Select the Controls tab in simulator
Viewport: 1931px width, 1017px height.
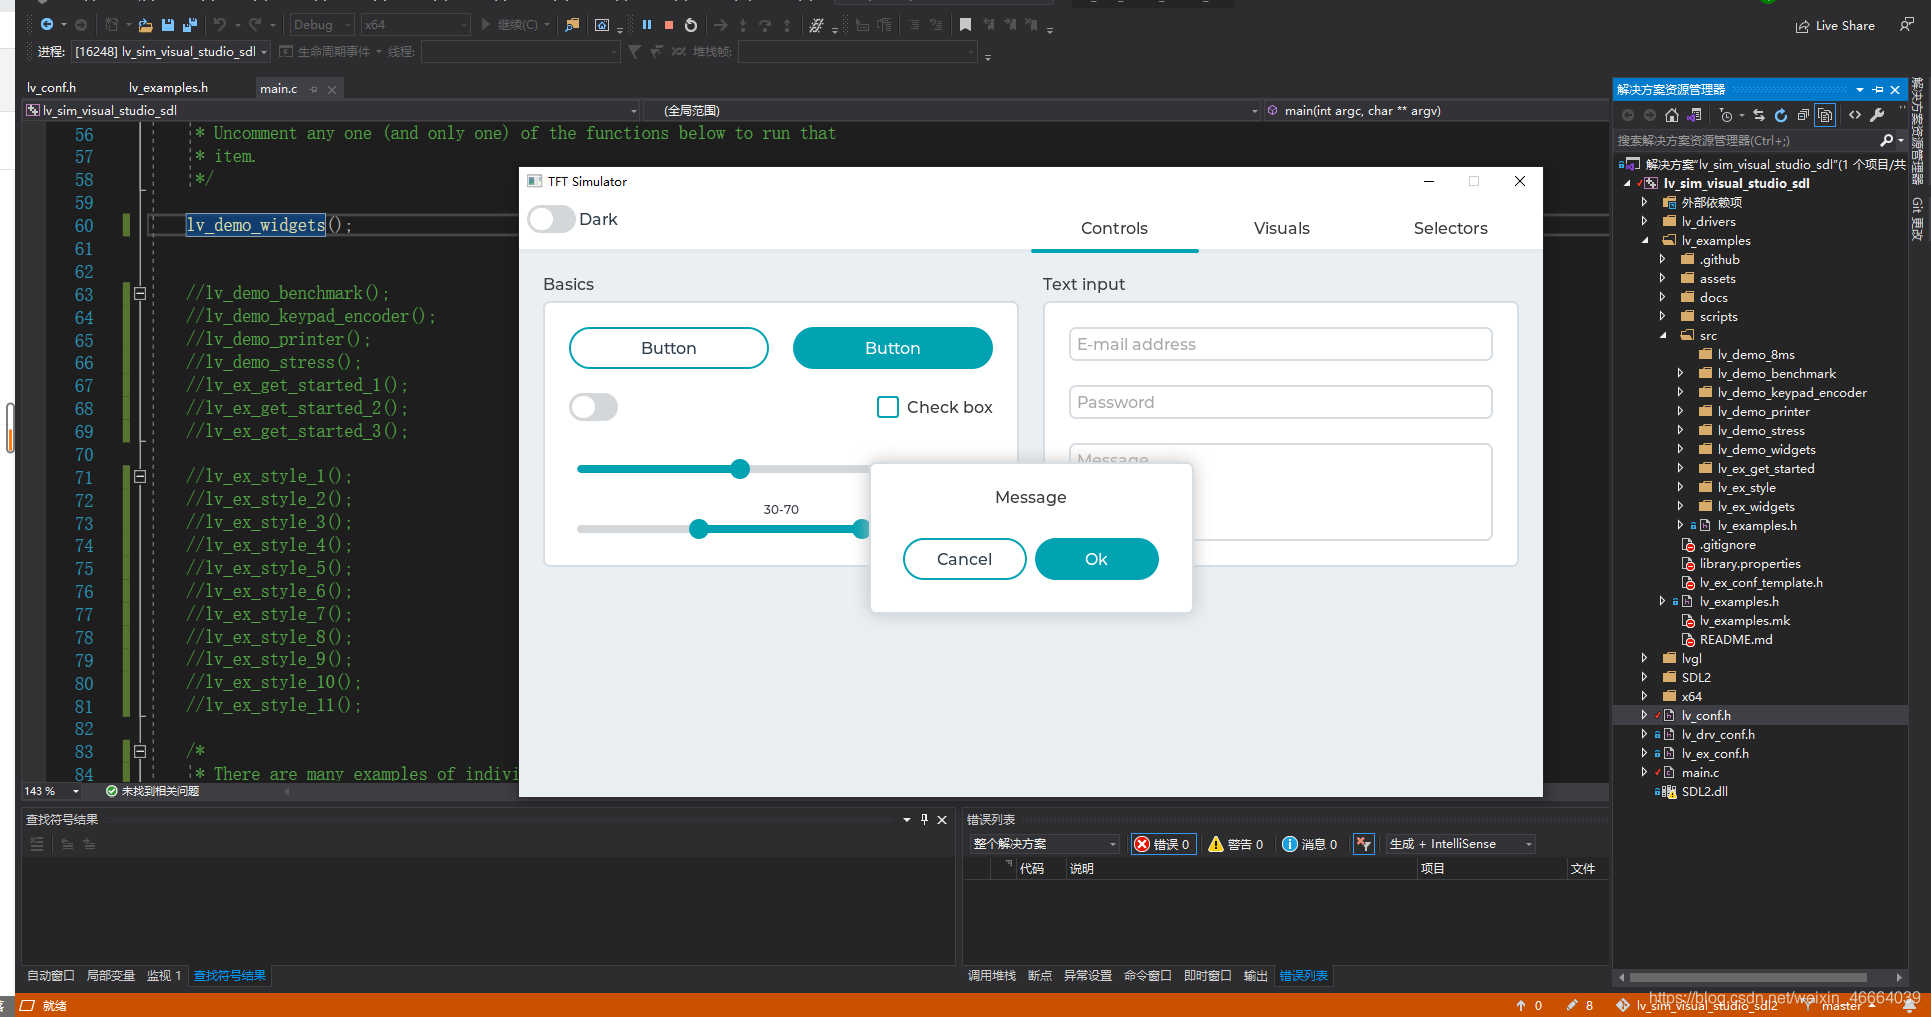[x=1114, y=228]
